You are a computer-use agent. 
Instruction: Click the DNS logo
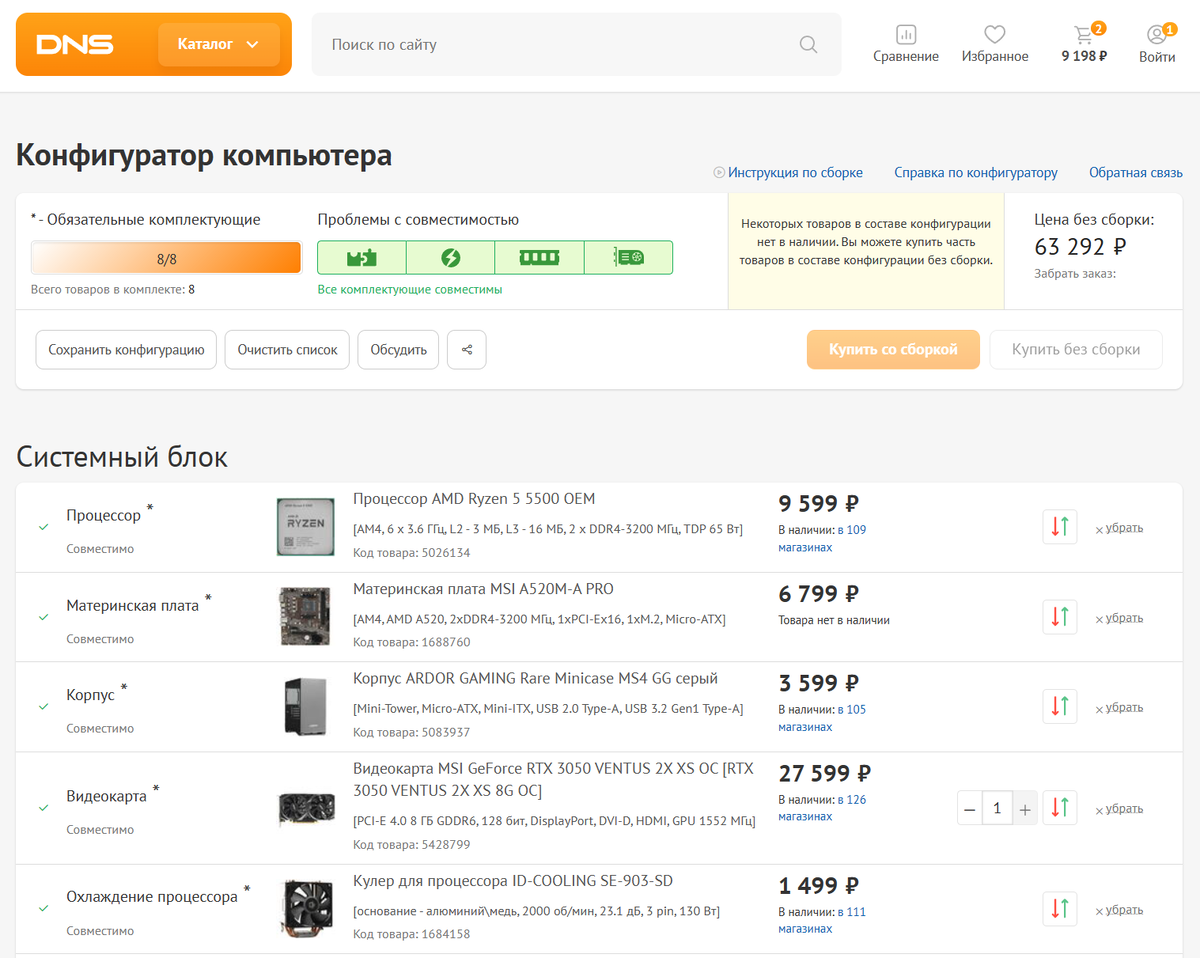75,44
